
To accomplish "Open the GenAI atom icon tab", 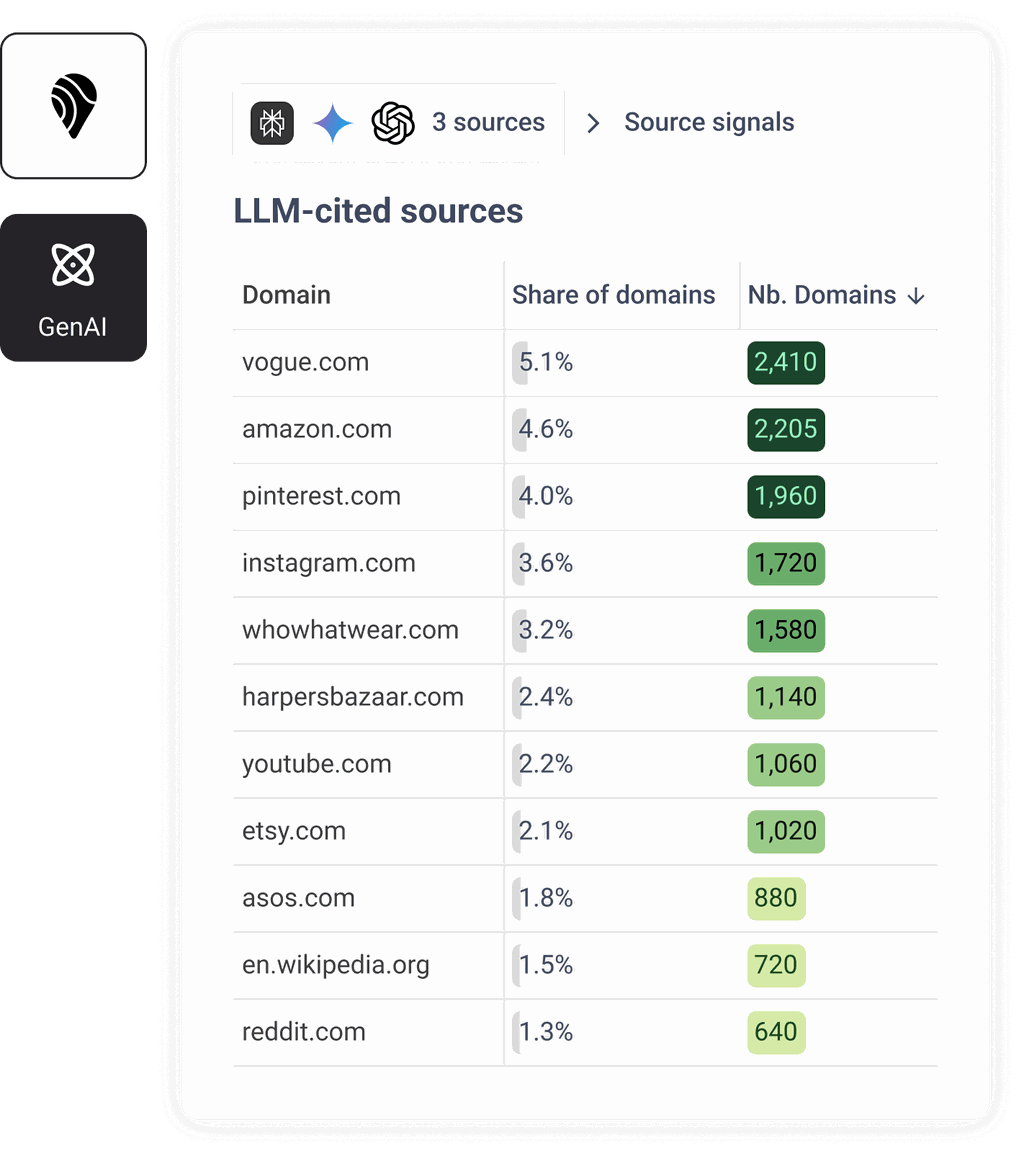I will [73, 287].
